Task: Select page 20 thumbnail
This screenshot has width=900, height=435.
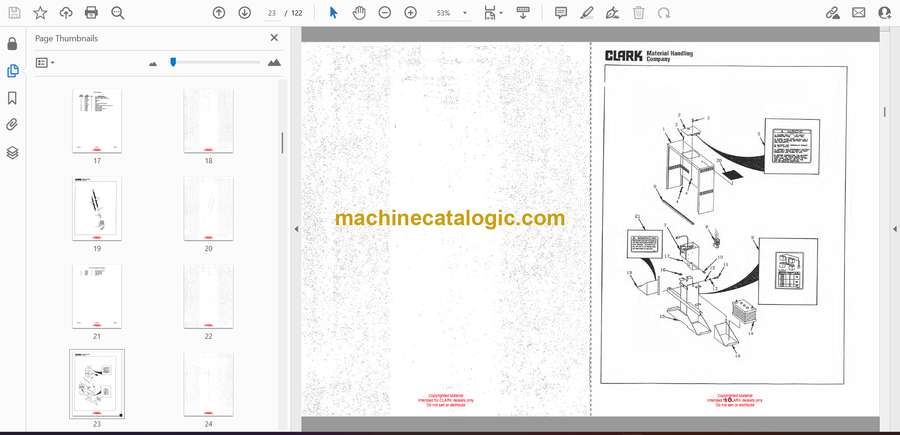Action: (x=208, y=208)
